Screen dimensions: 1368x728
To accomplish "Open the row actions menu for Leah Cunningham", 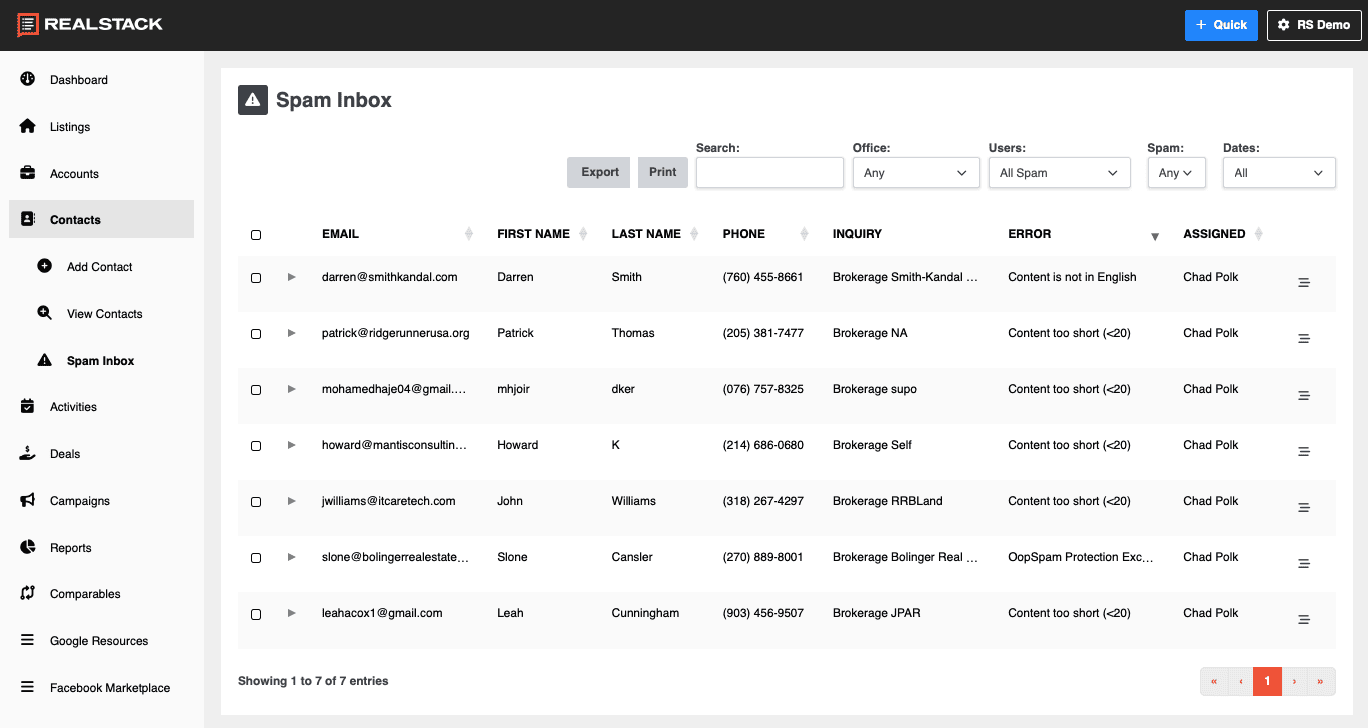I will [1303, 619].
